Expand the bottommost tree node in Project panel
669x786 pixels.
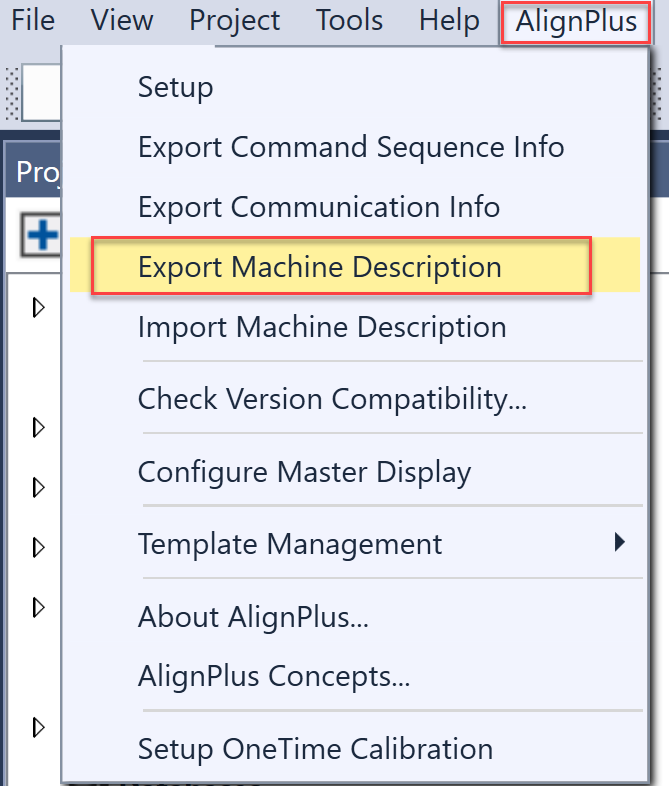39,726
